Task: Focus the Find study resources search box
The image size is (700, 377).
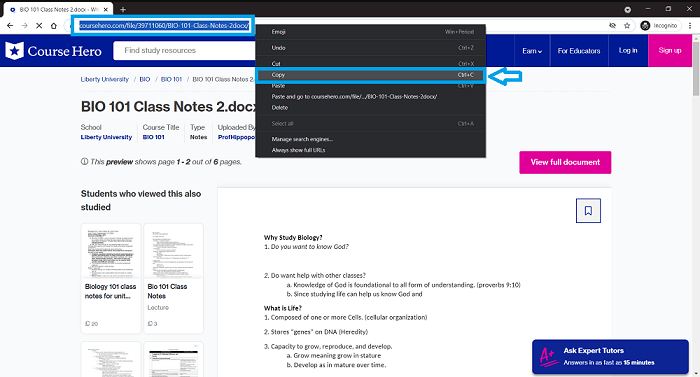Action: 184,50
